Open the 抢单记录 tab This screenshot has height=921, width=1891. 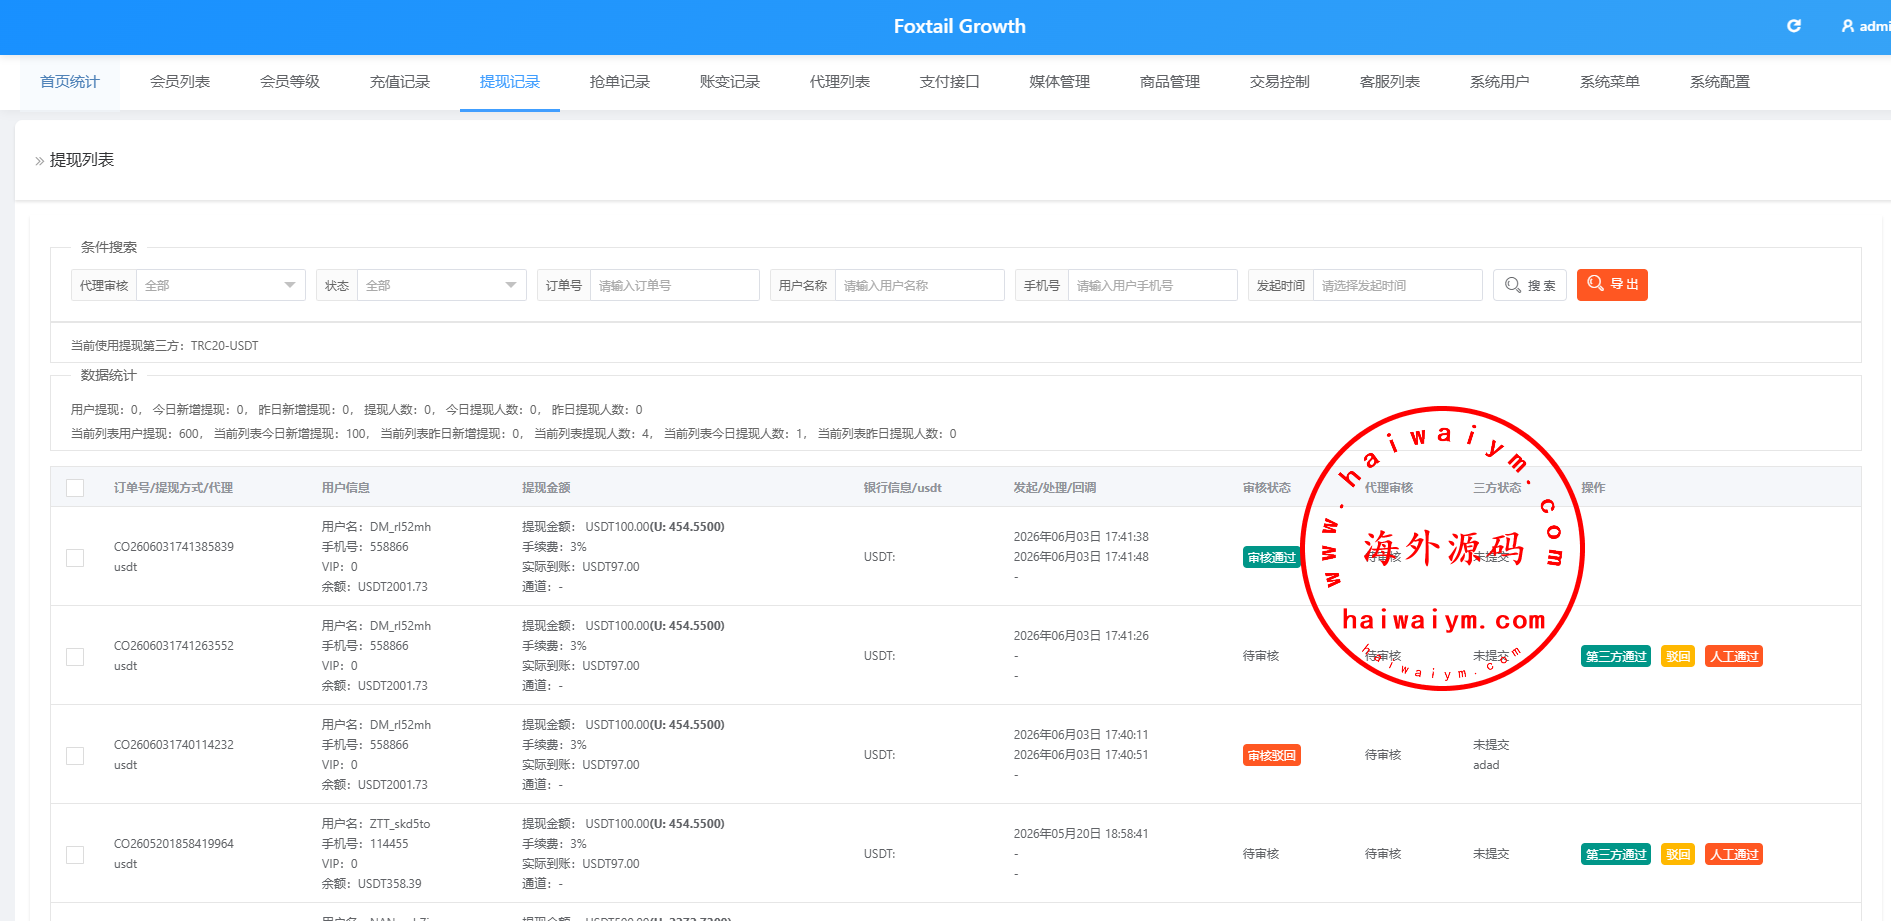pos(620,82)
